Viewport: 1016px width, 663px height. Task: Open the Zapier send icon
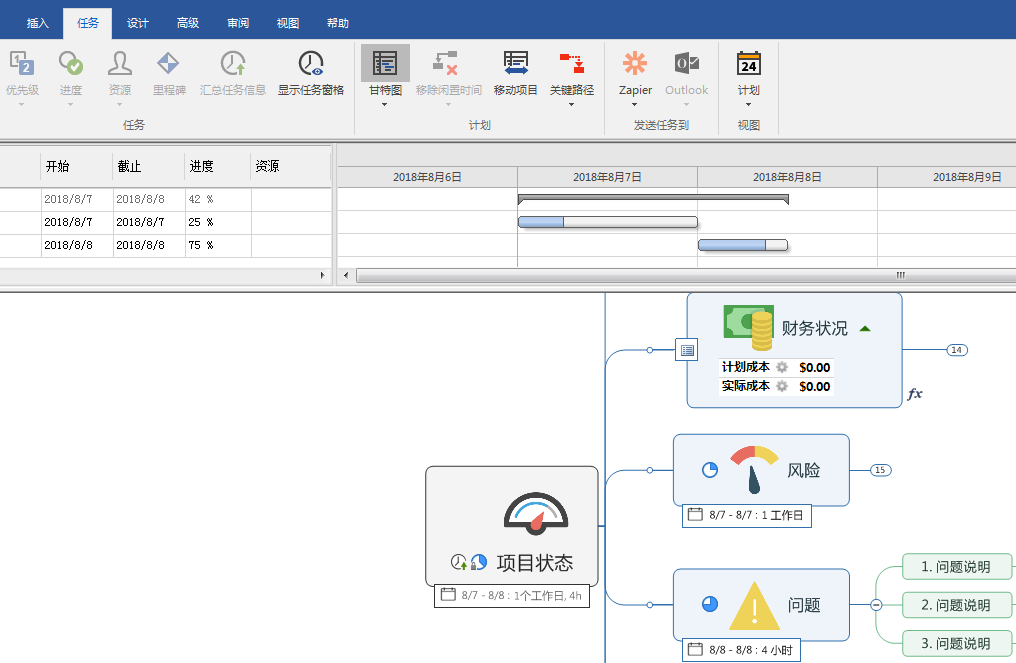pyautogui.click(x=635, y=62)
